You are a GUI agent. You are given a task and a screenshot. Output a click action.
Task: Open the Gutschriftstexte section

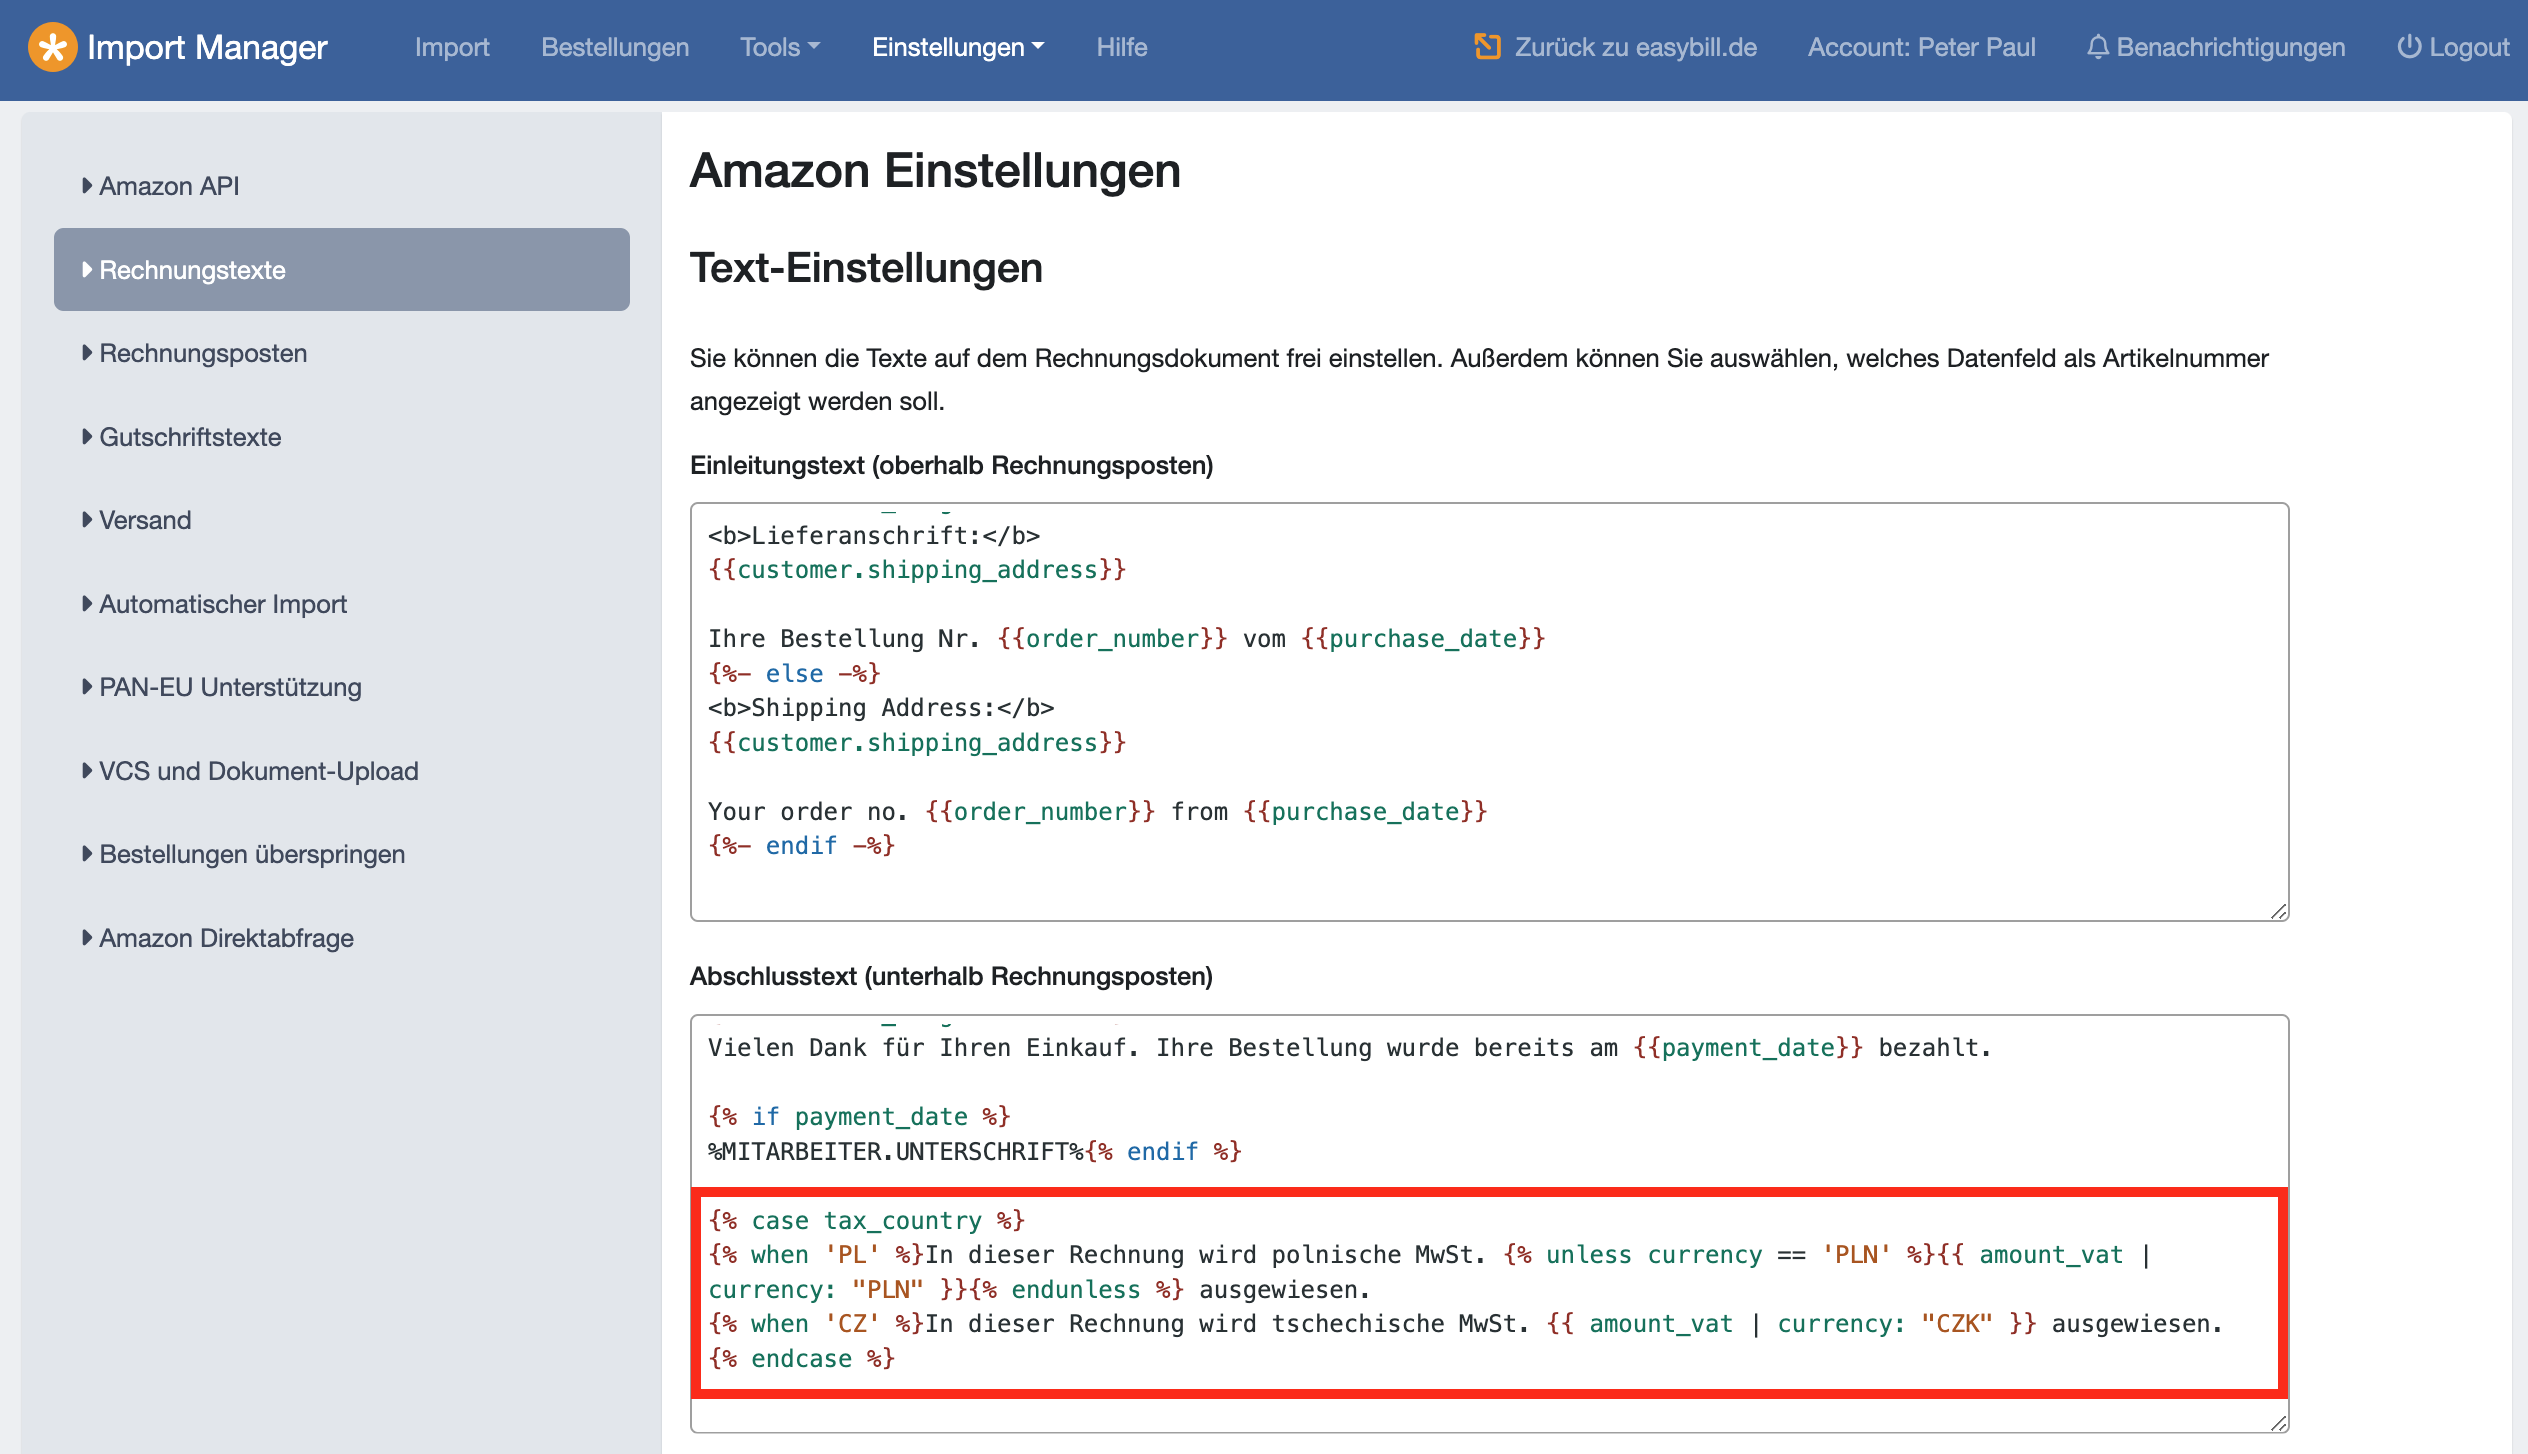(x=342, y=436)
